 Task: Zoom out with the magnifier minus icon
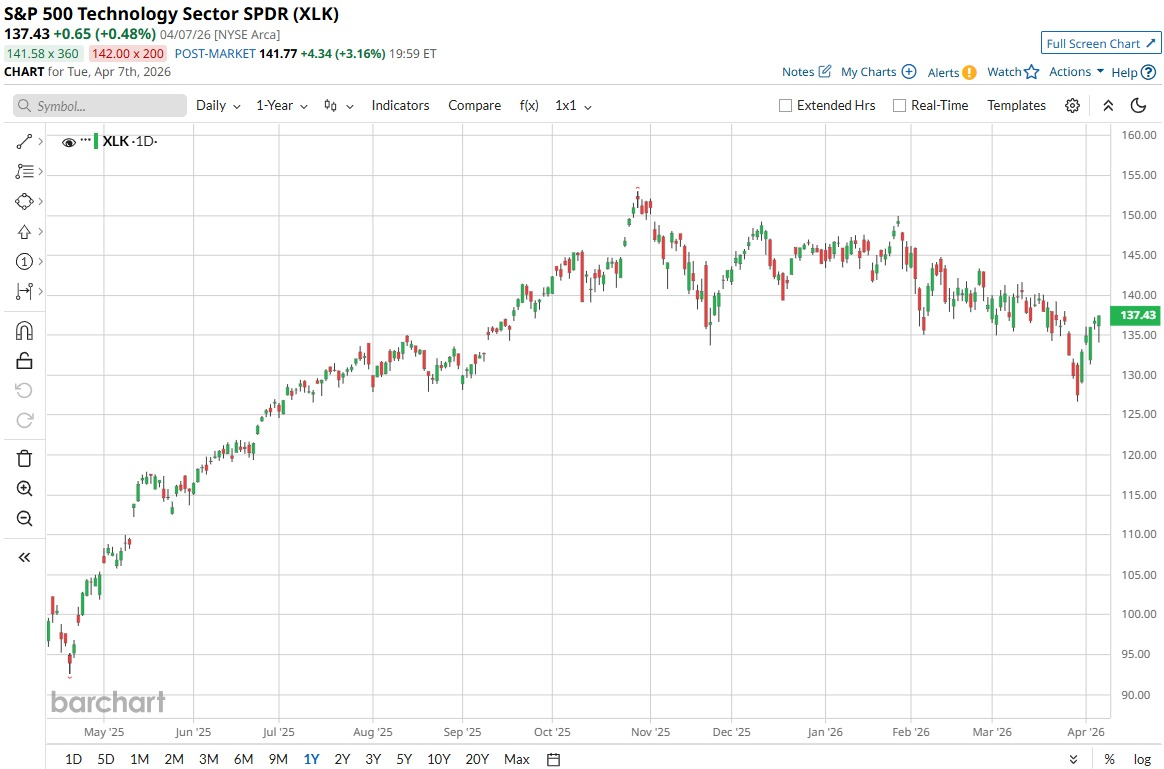pos(25,518)
